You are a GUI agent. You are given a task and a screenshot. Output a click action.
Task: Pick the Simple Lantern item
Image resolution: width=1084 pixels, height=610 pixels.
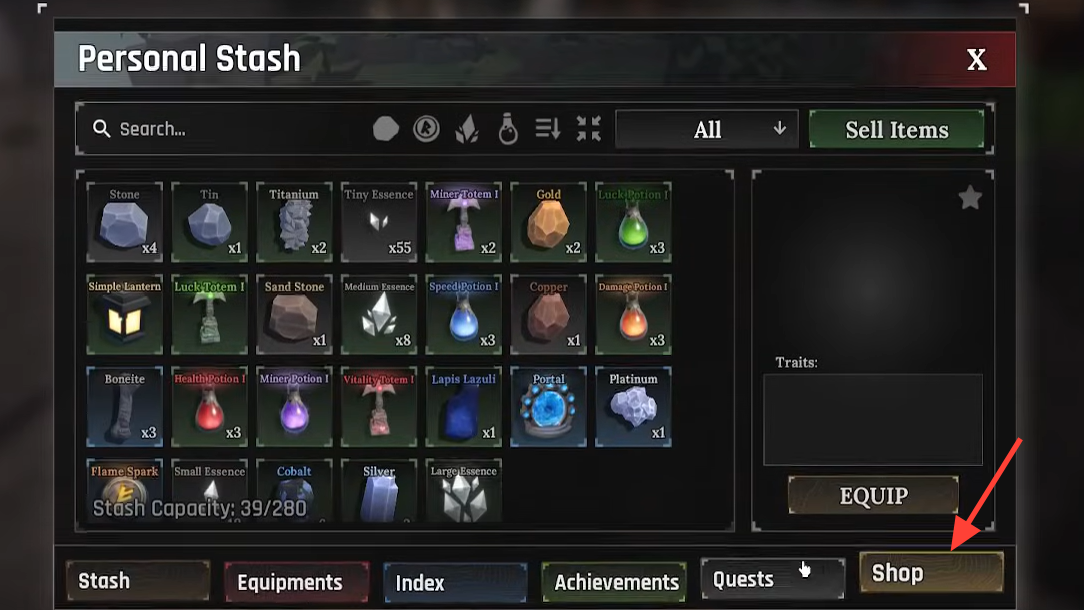(124, 315)
